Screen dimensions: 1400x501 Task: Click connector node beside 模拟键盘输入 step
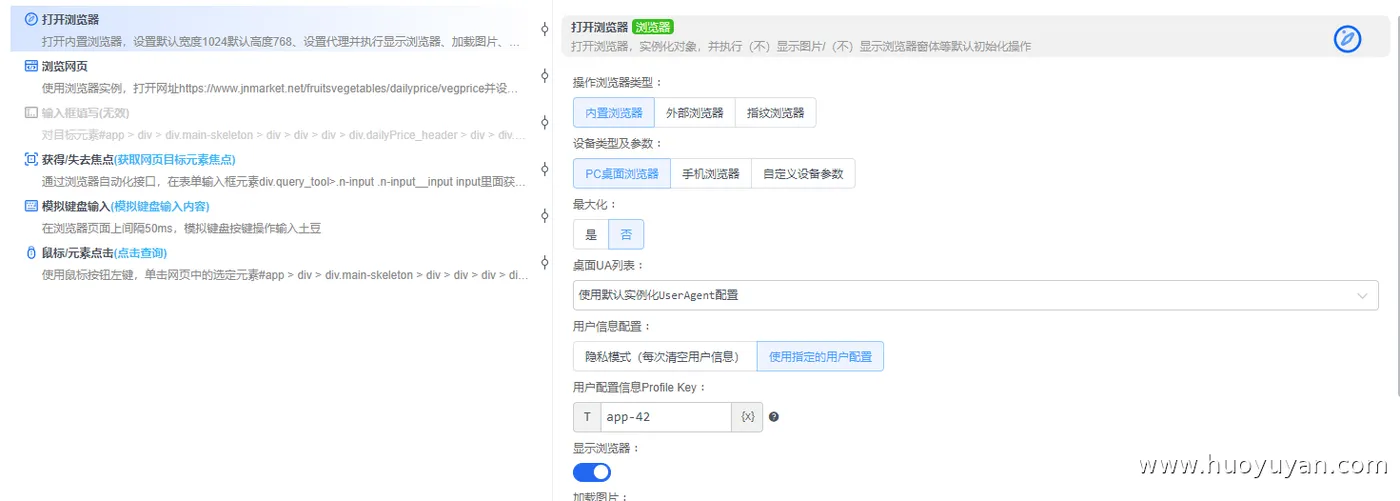(x=544, y=216)
